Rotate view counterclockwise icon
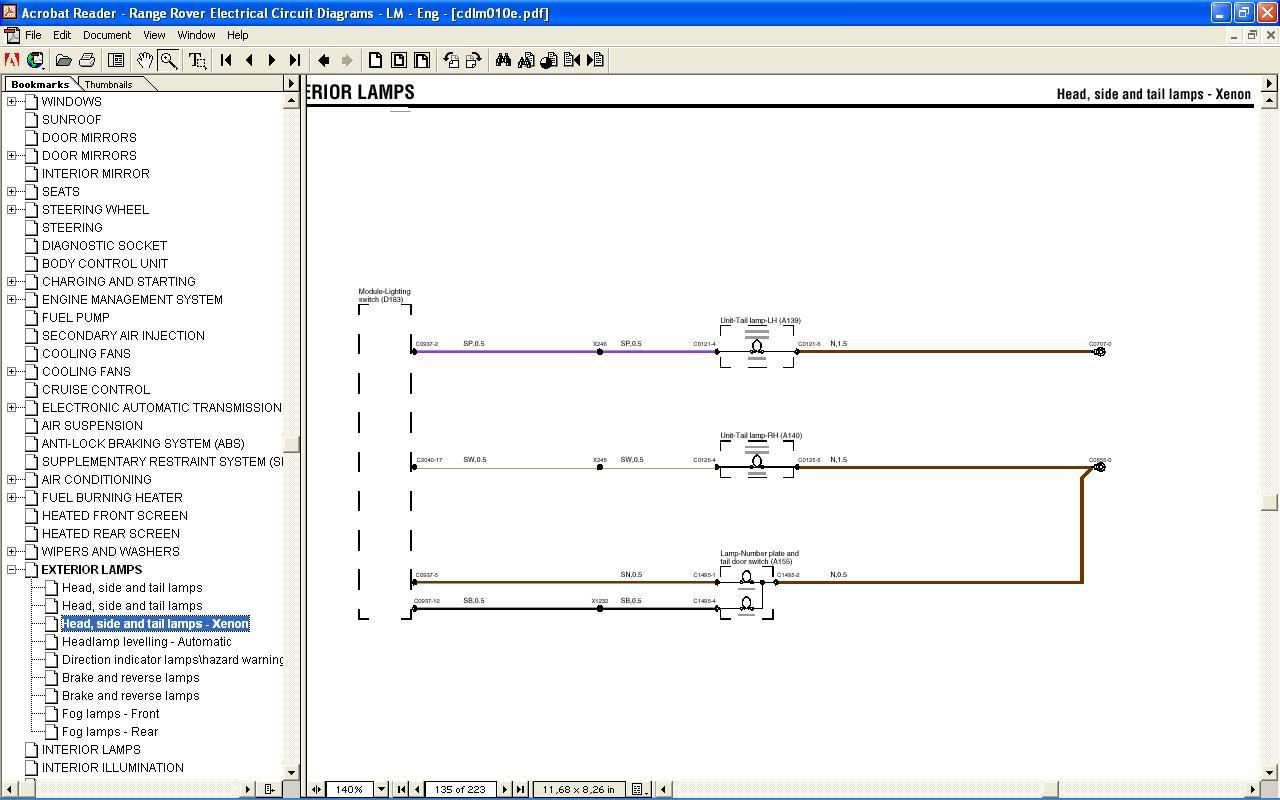The height and width of the screenshot is (800, 1280). point(451,60)
